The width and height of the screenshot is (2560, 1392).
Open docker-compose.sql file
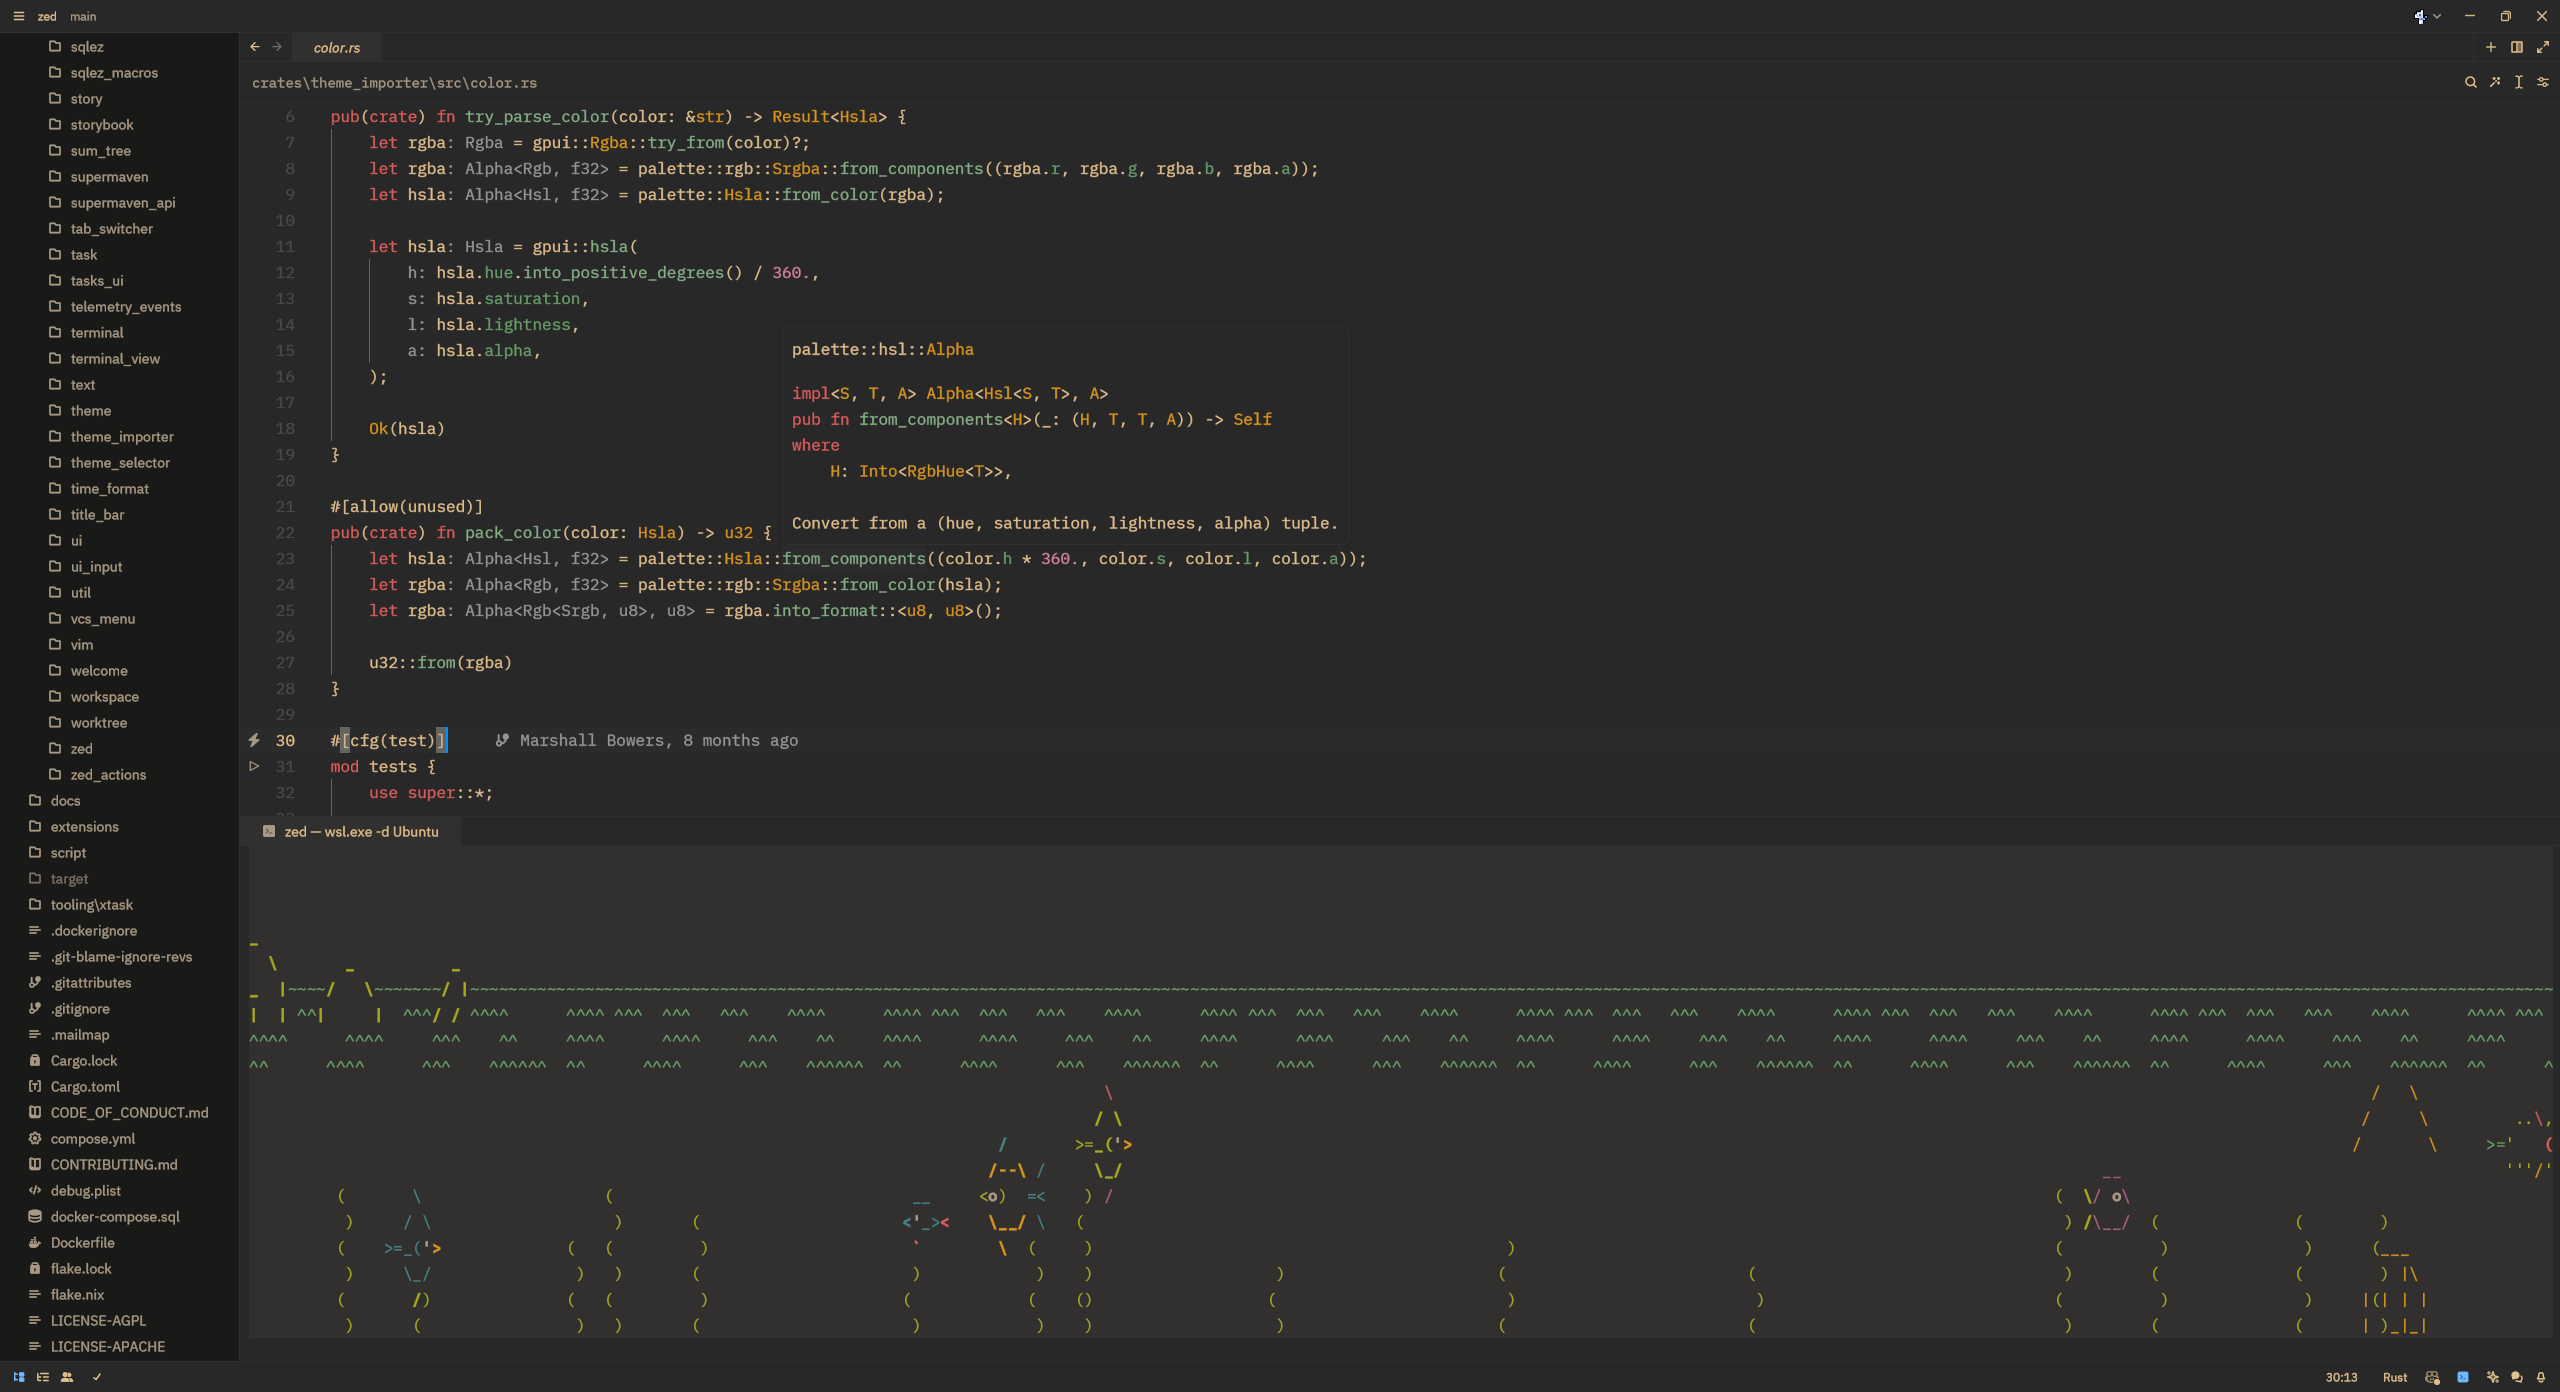click(x=119, y=1216)
